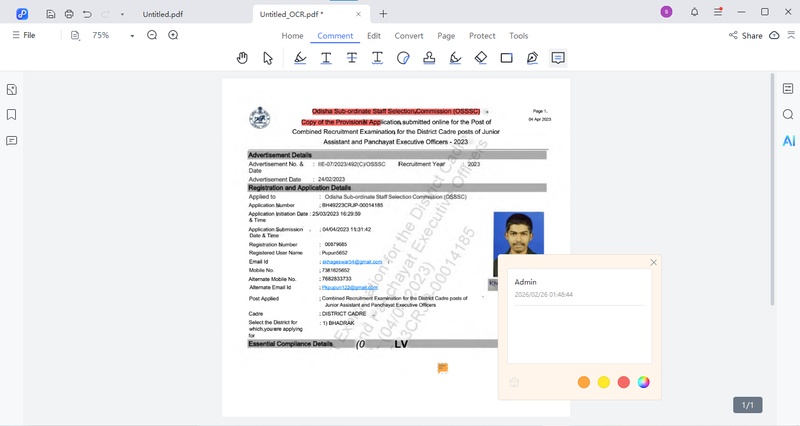Image resolution: width=800 pixels, height=426 pixels.
Task: Open the comments panel in left sidebar
Action: point(12,141)
